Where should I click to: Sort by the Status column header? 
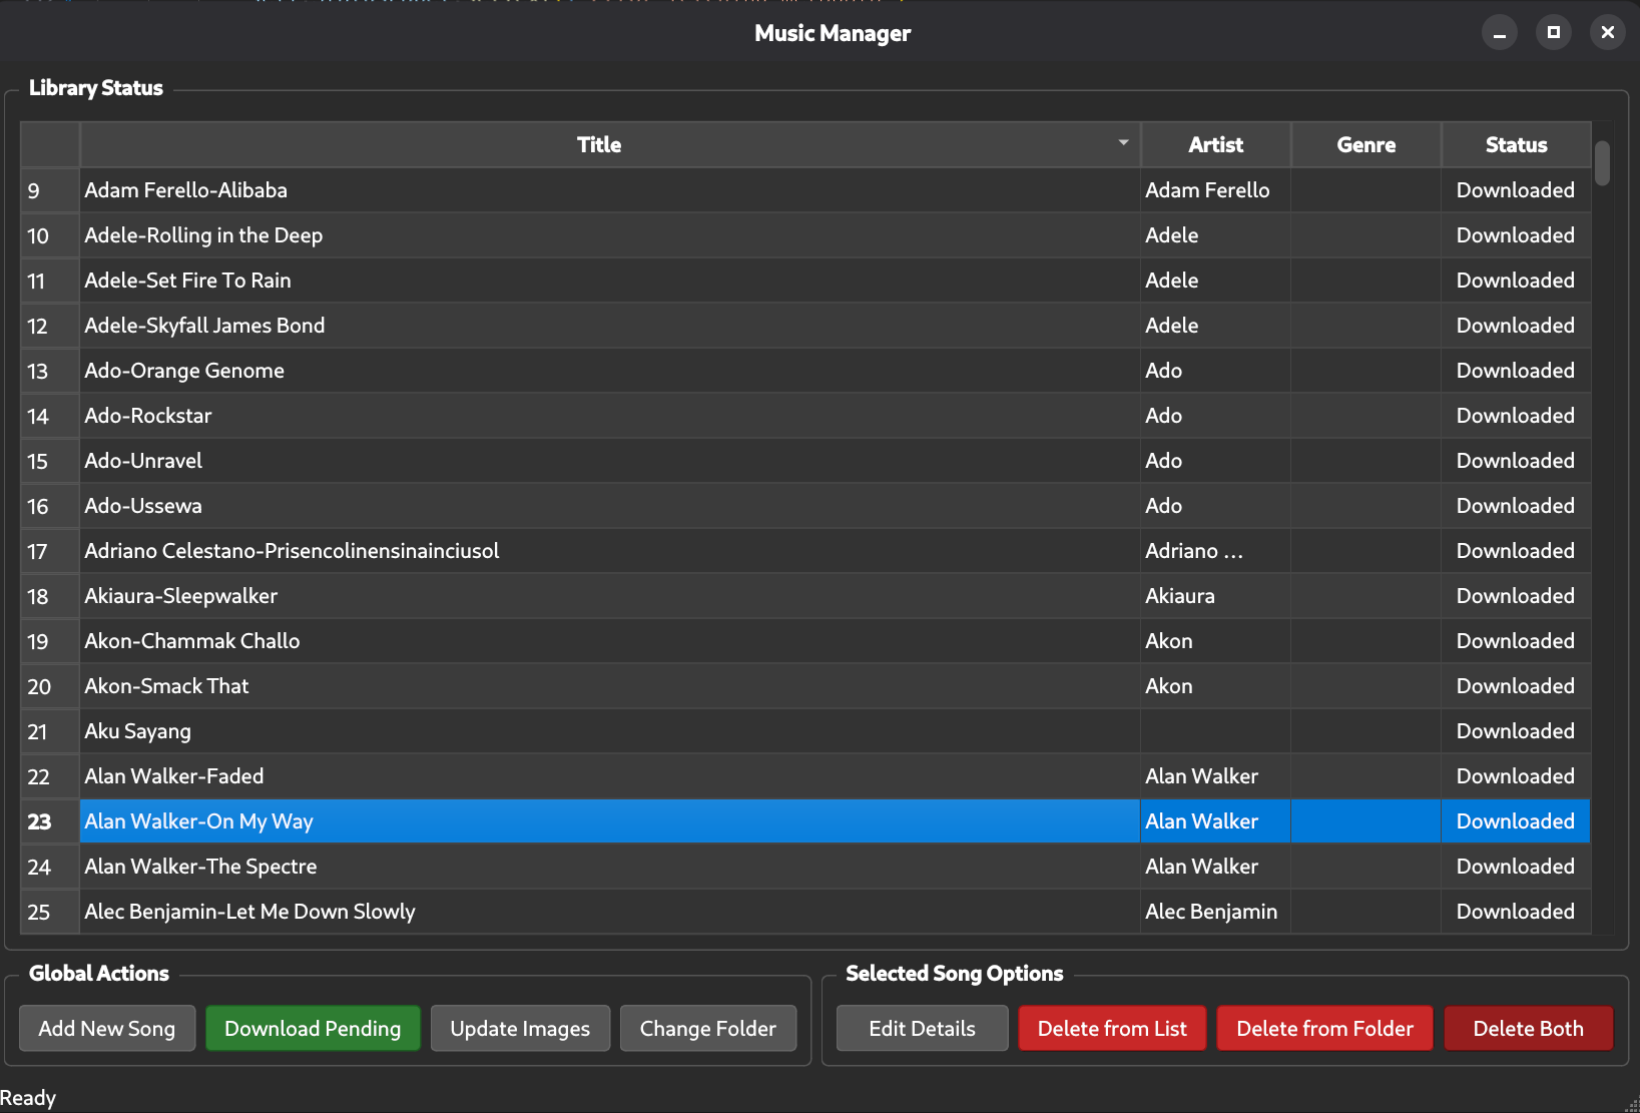click(1515, 145)
